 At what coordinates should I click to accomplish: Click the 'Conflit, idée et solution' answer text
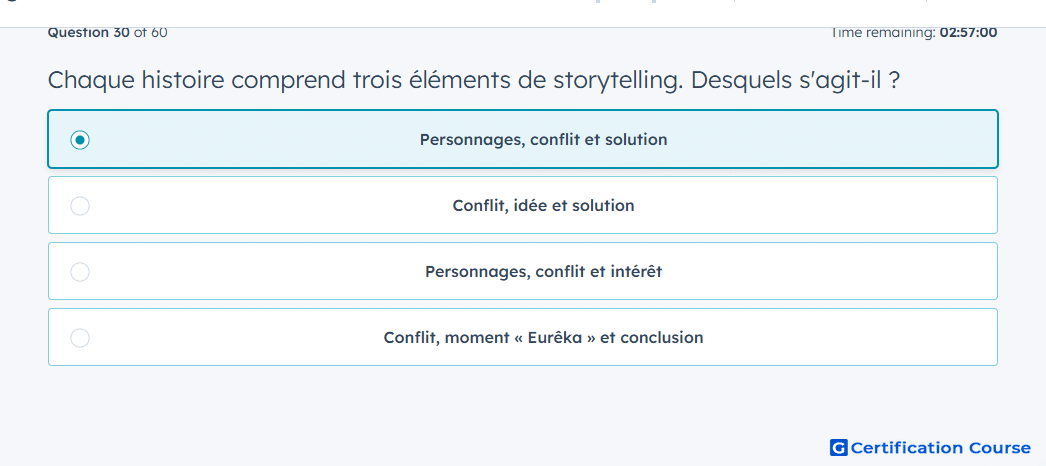click(543, 206)
